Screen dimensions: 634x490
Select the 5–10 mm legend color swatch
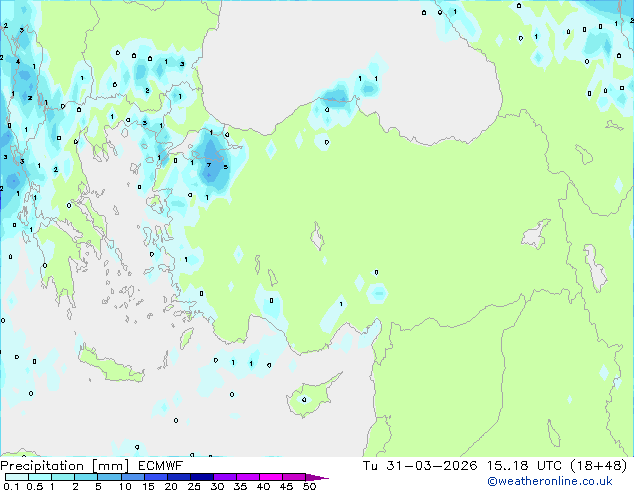click(x=109, y=477)
